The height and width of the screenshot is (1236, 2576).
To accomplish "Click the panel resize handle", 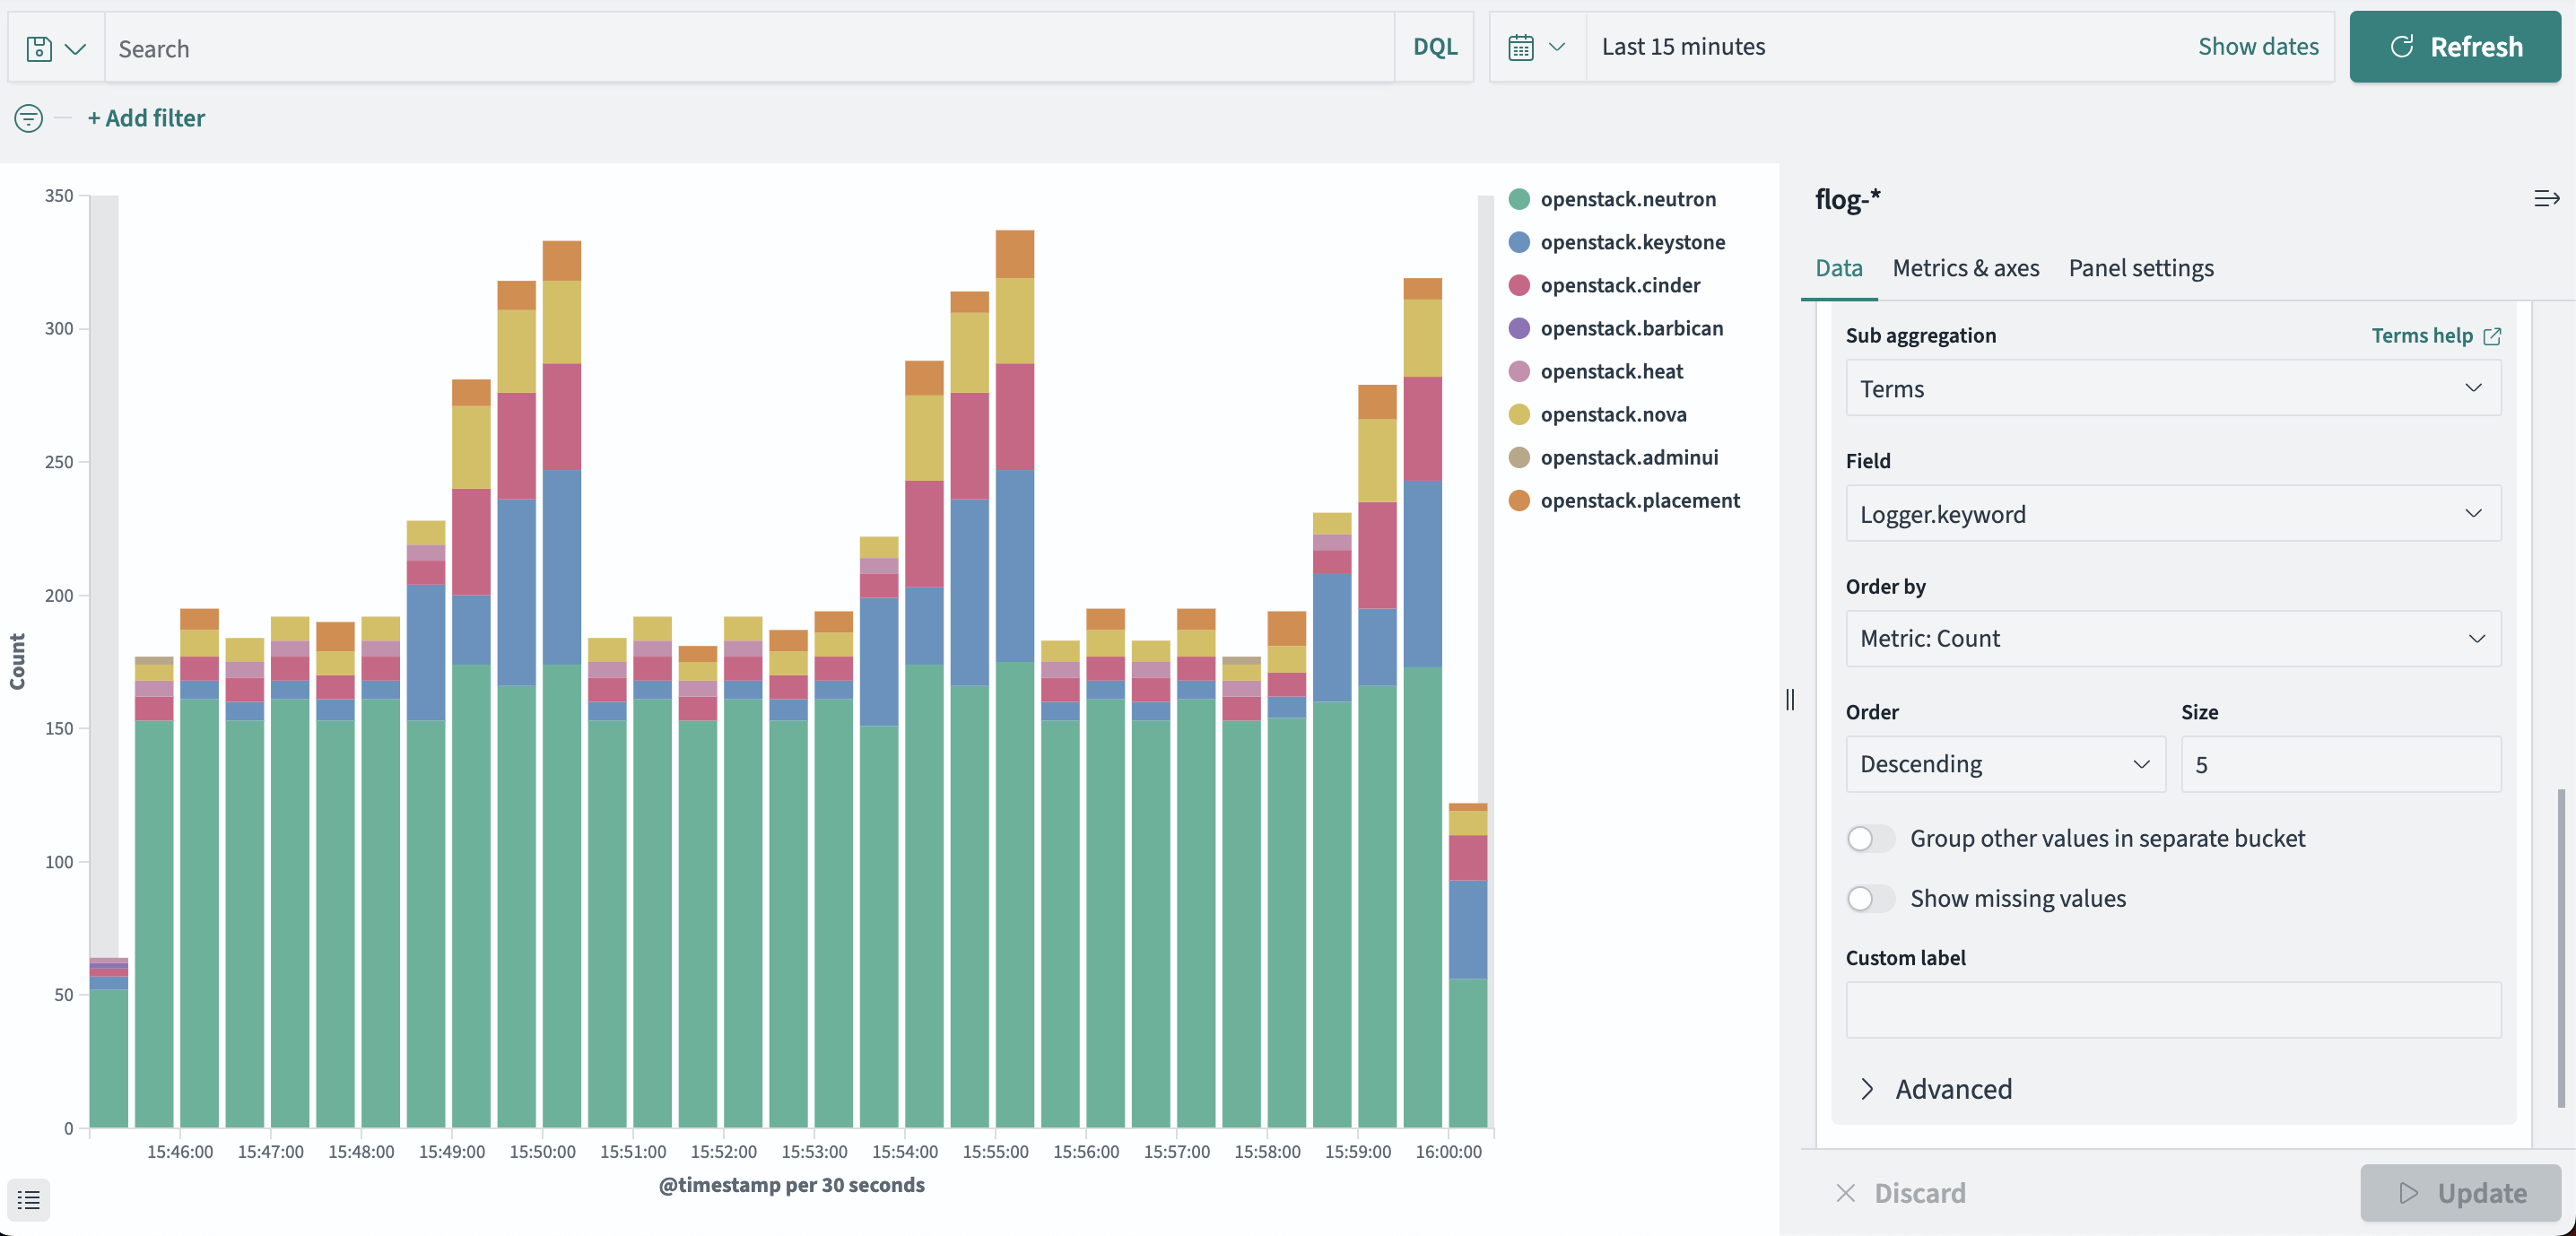I will coord(1790,700).
